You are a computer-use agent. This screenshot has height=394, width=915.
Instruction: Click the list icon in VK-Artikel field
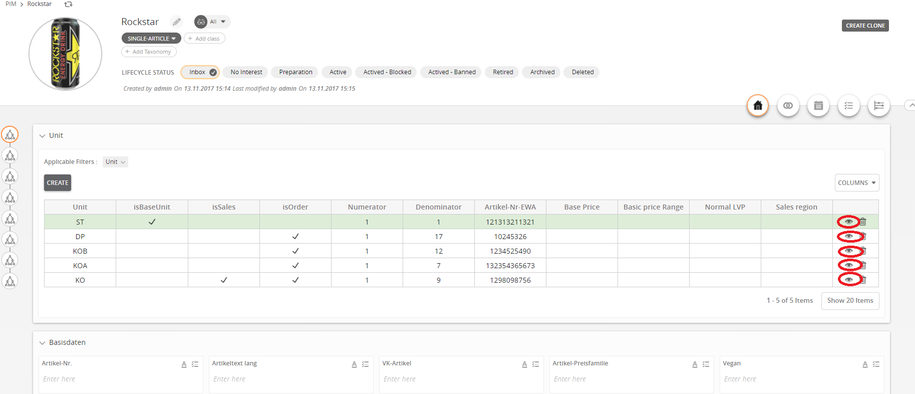point(535,364)
